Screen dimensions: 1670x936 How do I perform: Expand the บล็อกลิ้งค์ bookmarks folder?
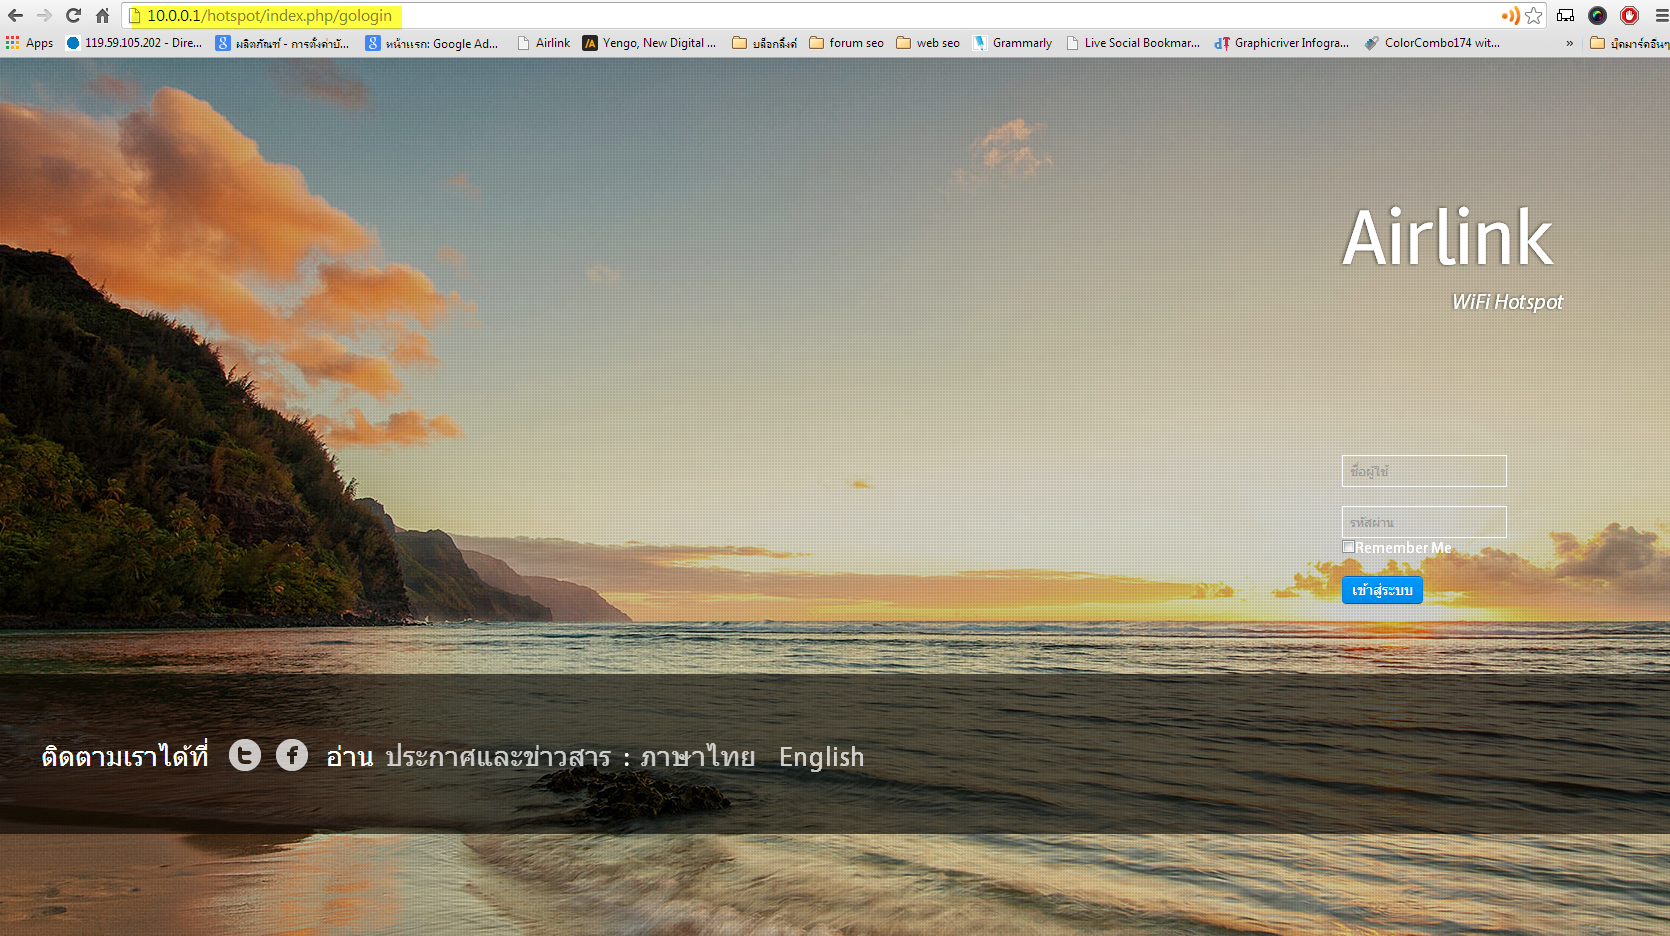coord(765,43)
